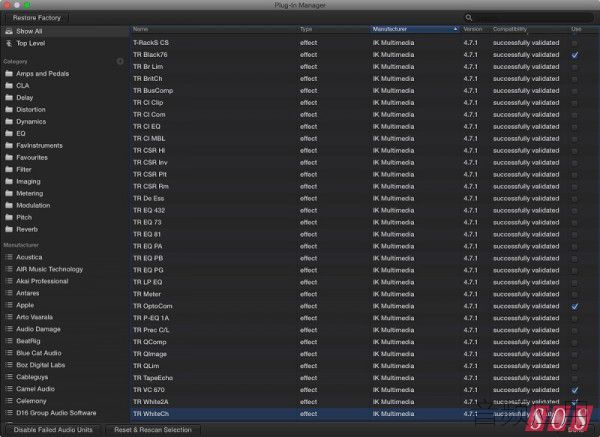Click Reset & Rescan Selection button
The width and height of the screenshot is (600, 437).
coord(153,430)
